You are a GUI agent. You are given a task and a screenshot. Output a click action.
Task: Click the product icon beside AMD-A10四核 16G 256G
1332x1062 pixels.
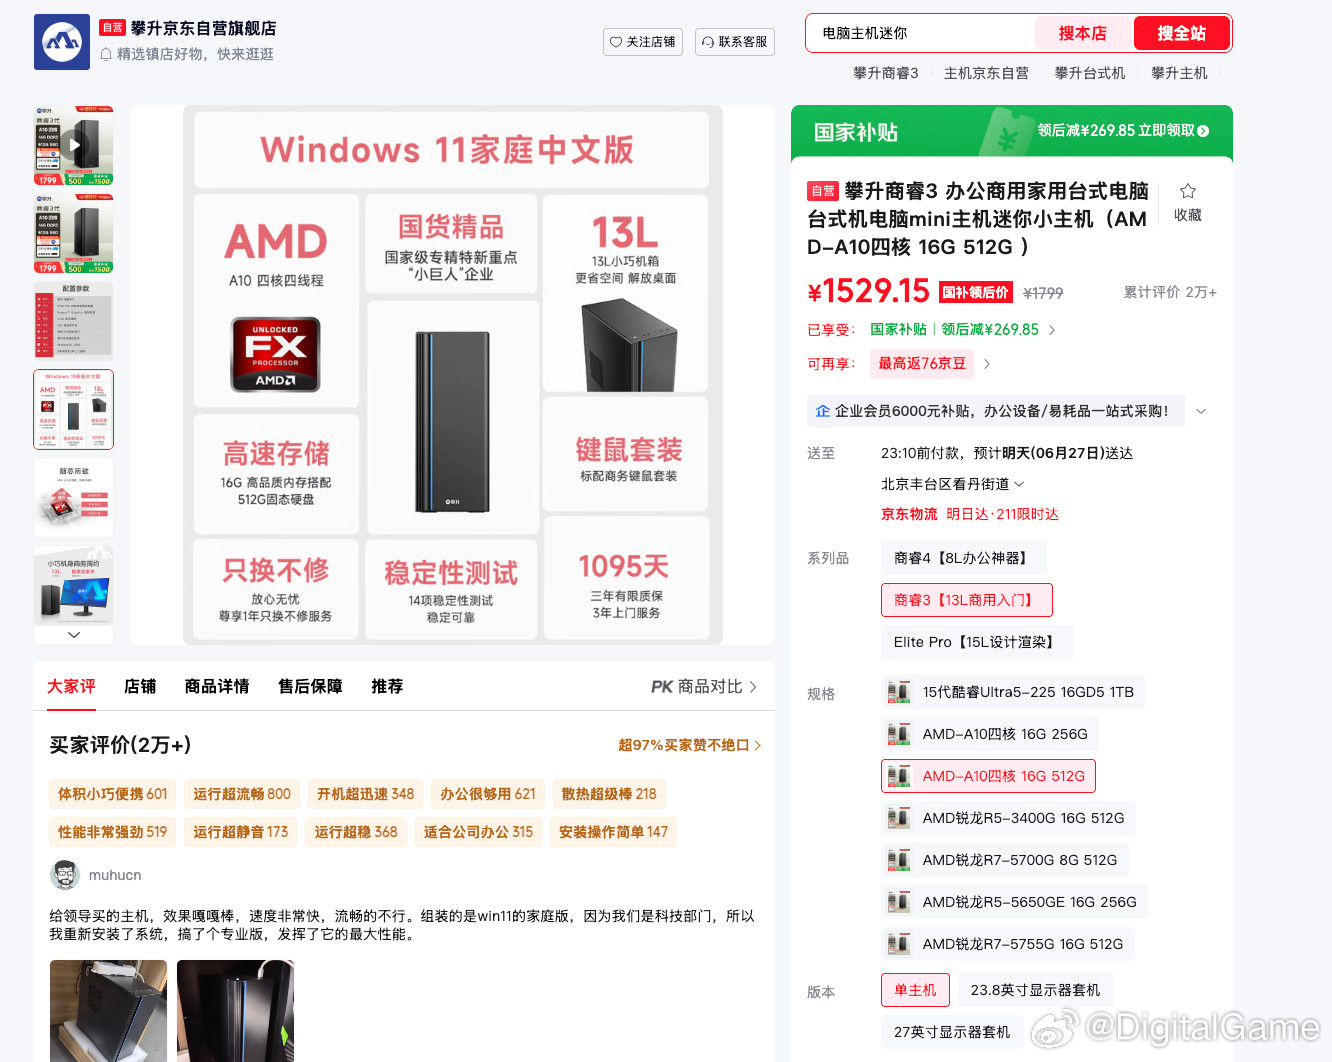click(899, 734)
